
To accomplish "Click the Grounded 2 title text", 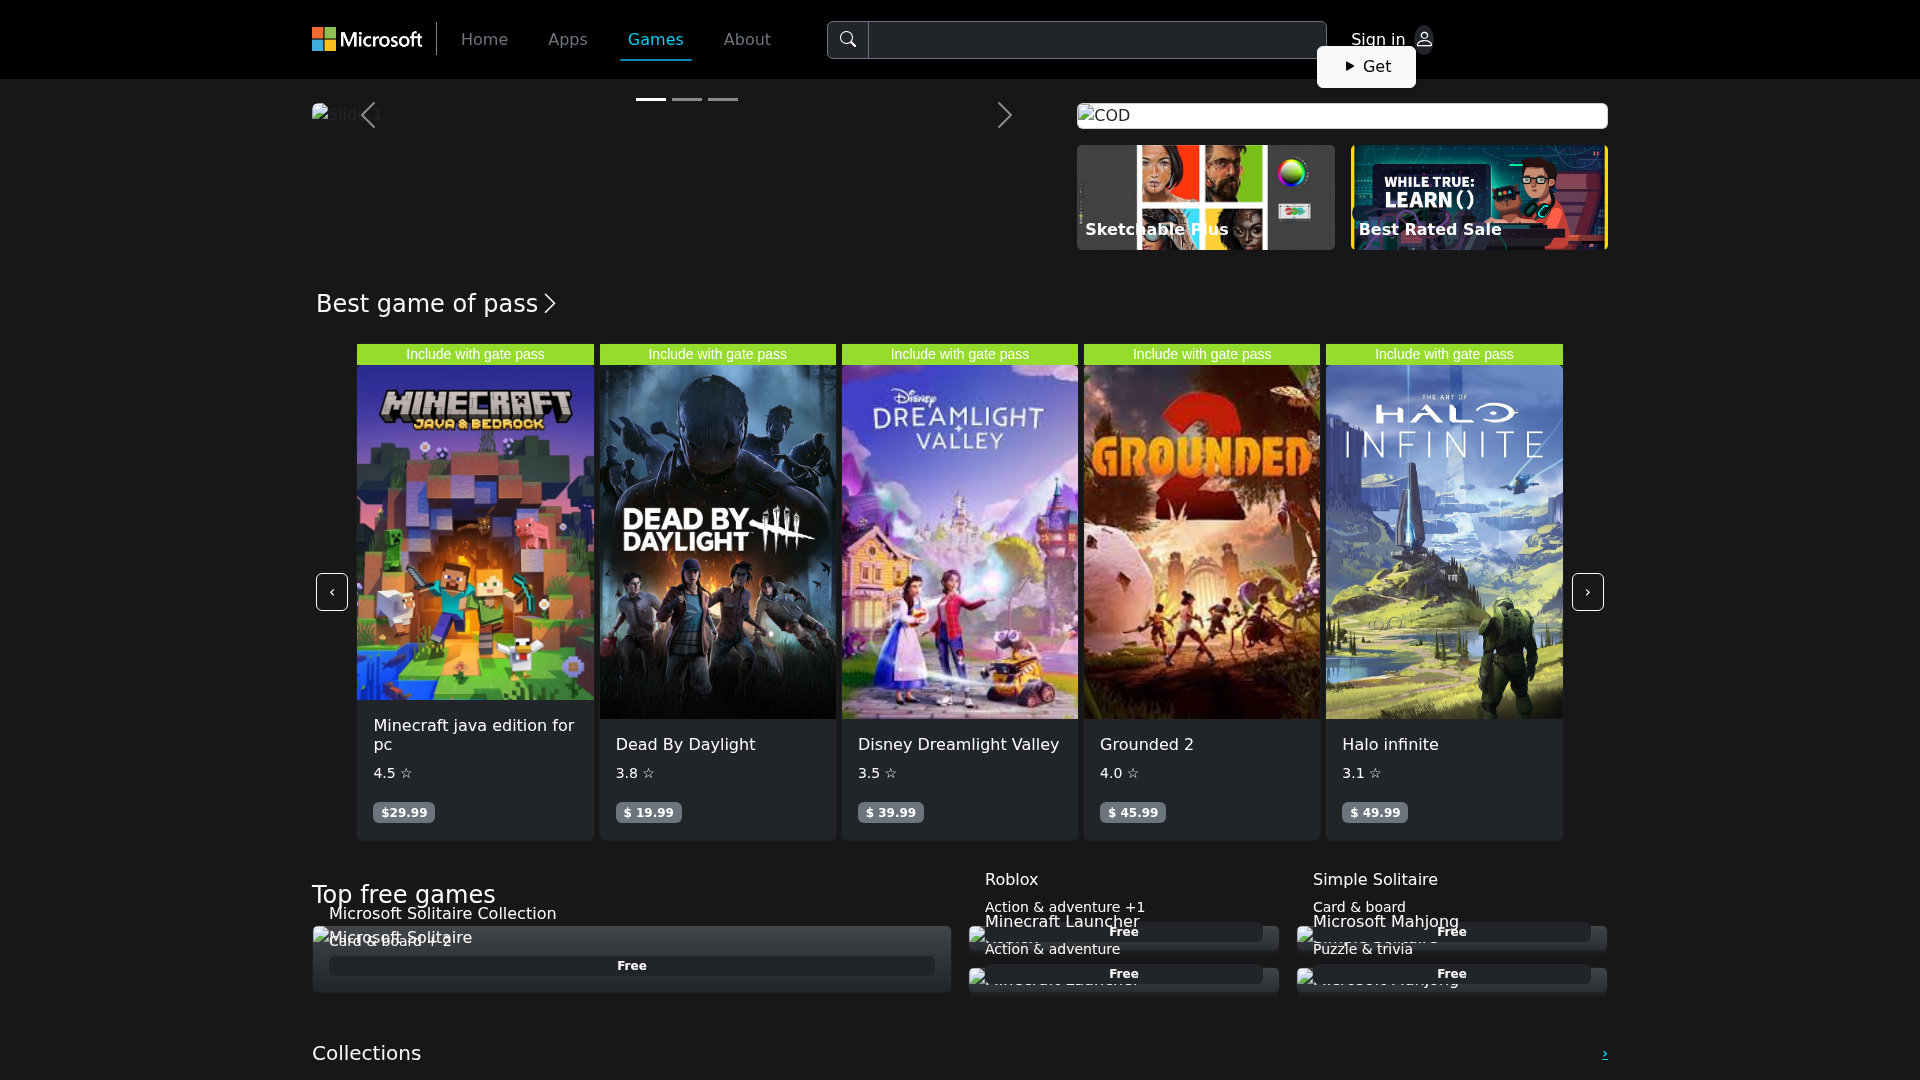I will 1146,745.
